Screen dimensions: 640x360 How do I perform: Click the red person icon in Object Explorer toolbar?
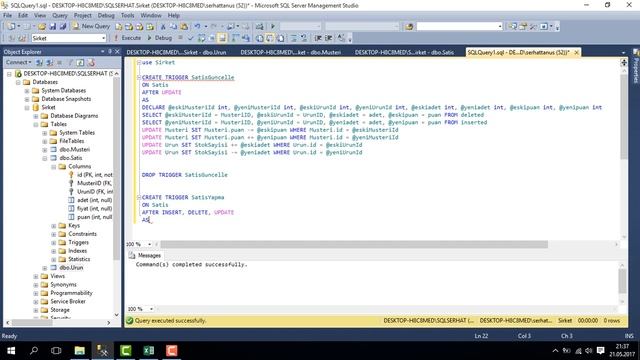point(91,62)
